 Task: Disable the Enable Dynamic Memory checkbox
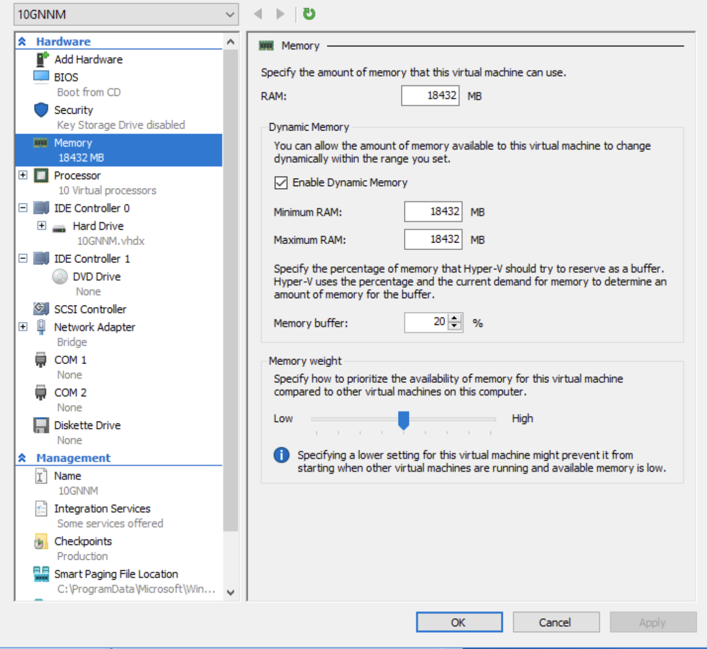(x=281, y=183)
